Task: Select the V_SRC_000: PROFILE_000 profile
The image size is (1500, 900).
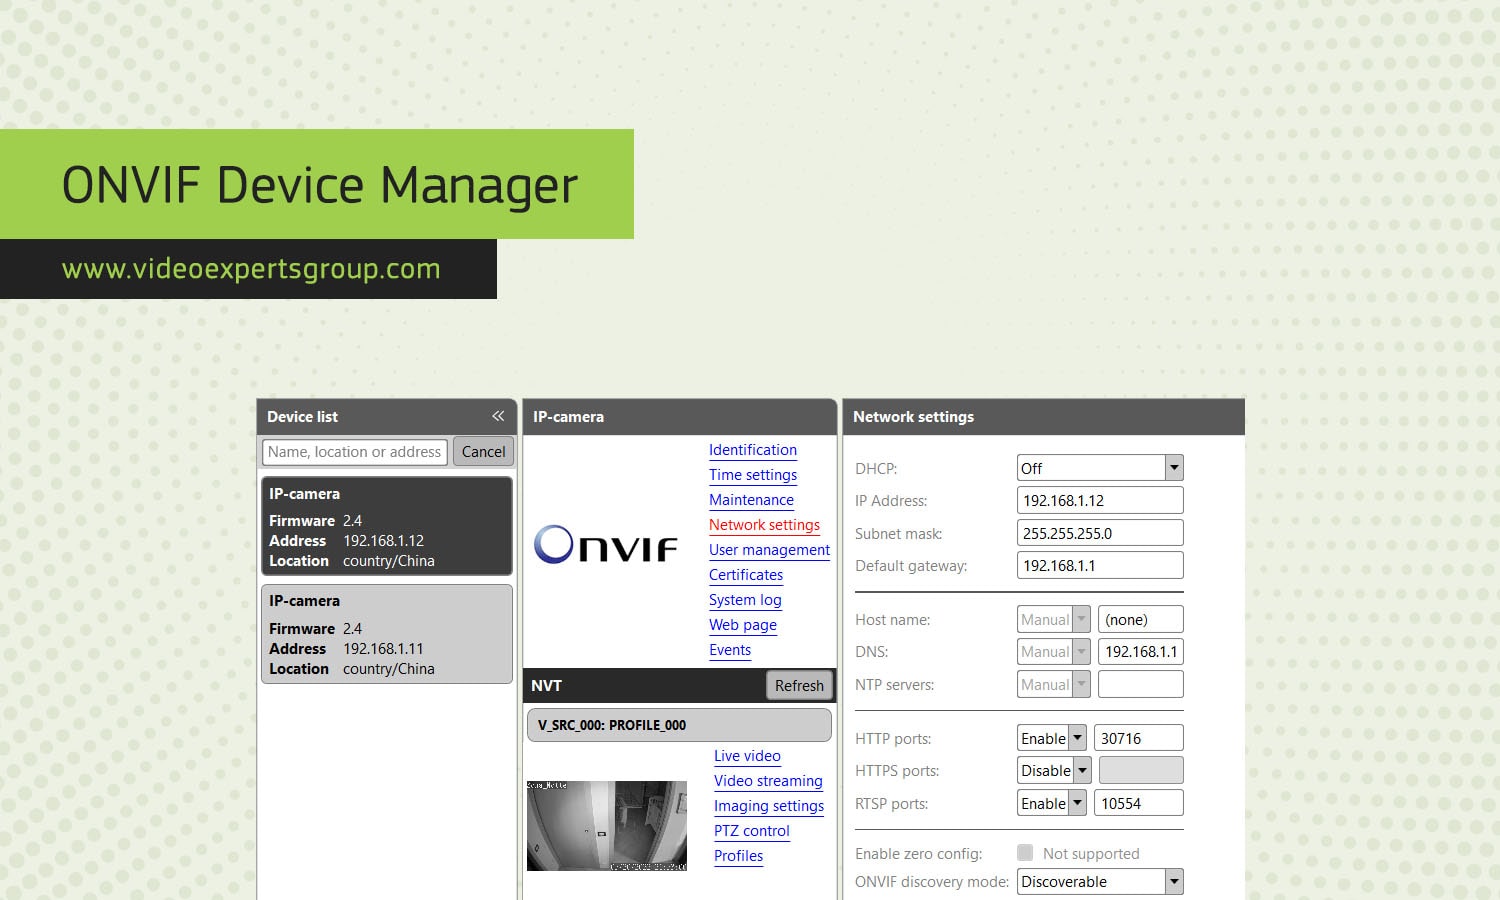Action: point(679,725)
